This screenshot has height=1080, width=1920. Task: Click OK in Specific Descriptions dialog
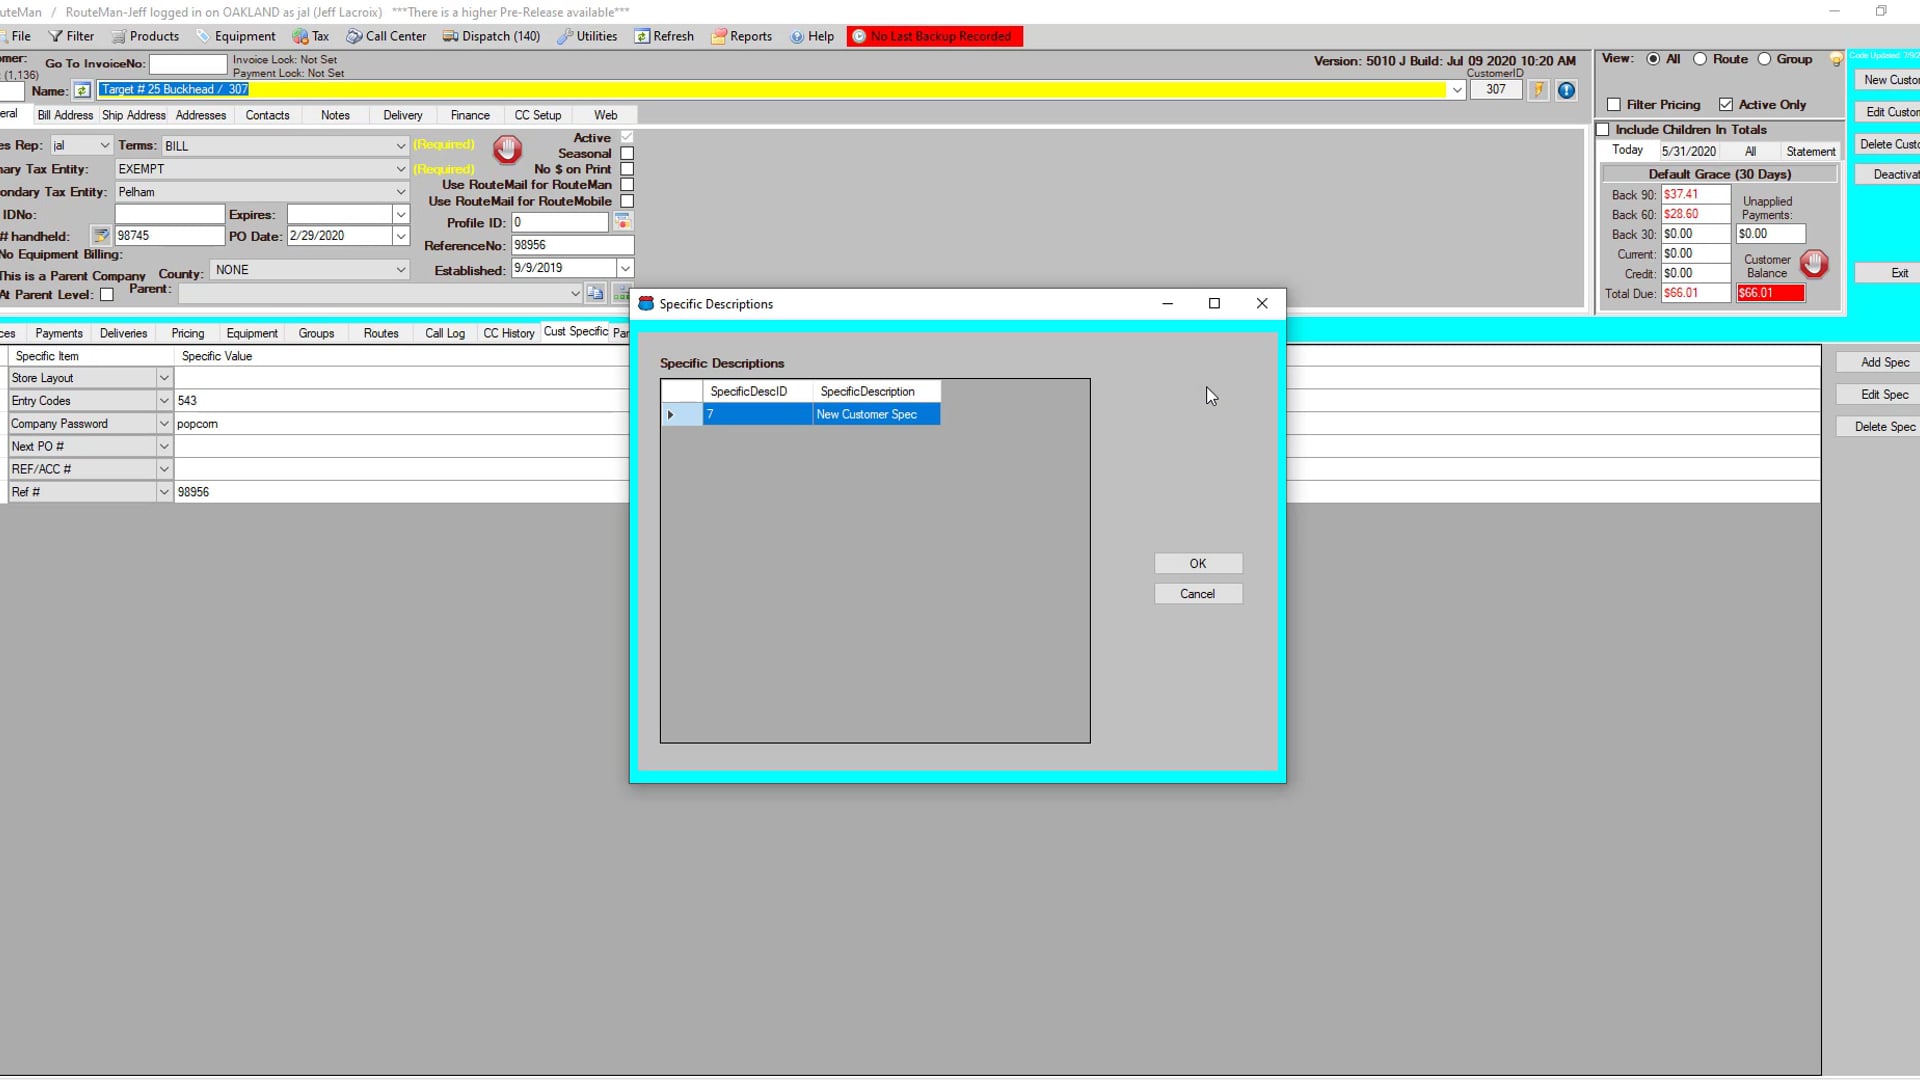[1198, 564]
